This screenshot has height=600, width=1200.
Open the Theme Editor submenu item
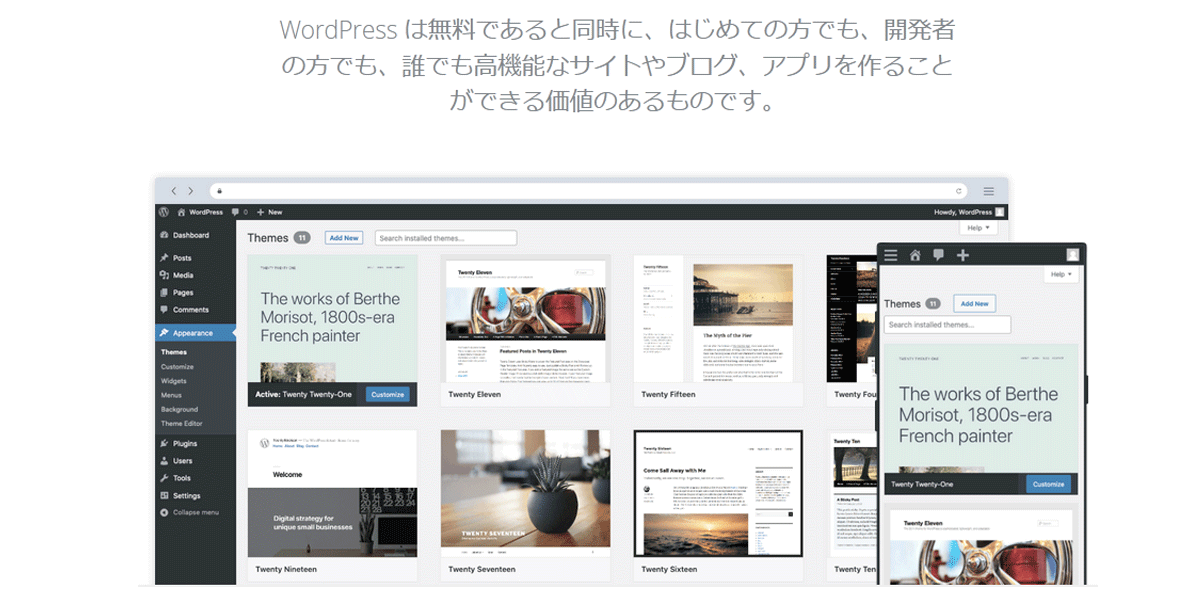tap(181, 423)
